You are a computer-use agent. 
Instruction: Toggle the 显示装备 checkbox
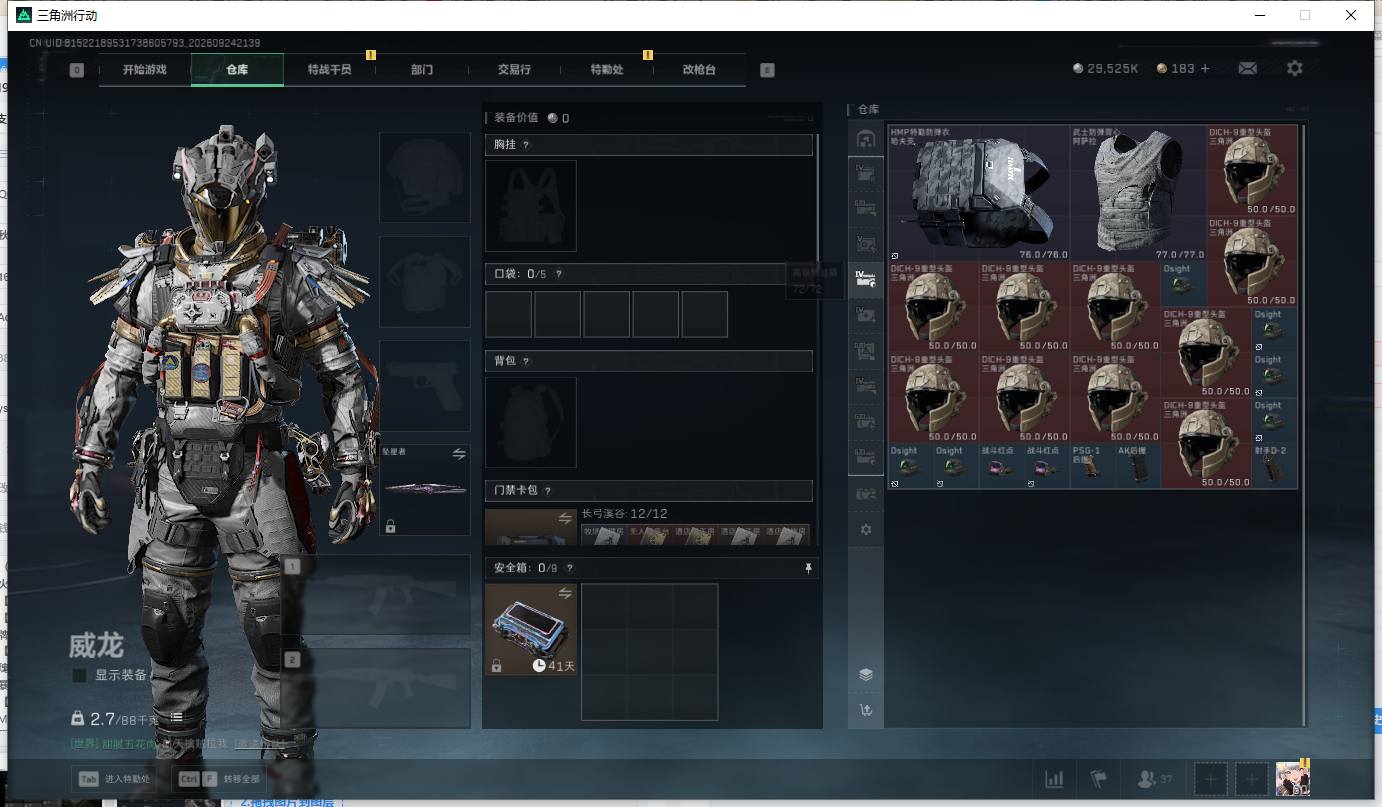click(80, 676)
